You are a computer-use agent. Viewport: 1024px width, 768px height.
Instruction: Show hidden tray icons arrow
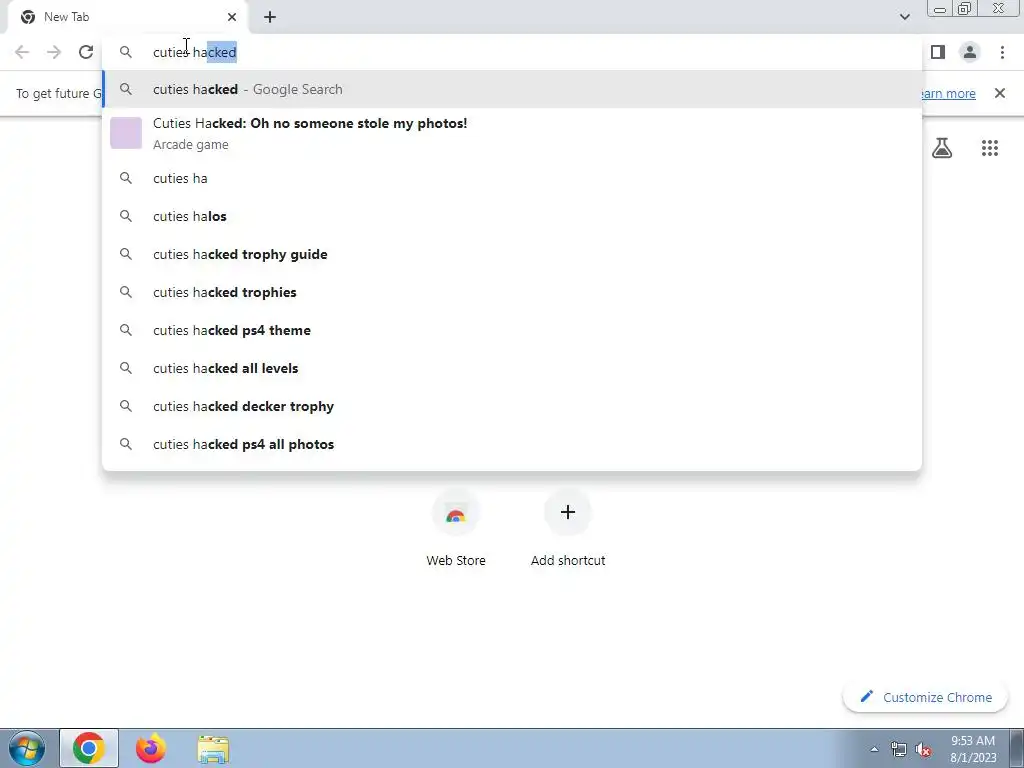pyautogui.click(x=874, y=749)
